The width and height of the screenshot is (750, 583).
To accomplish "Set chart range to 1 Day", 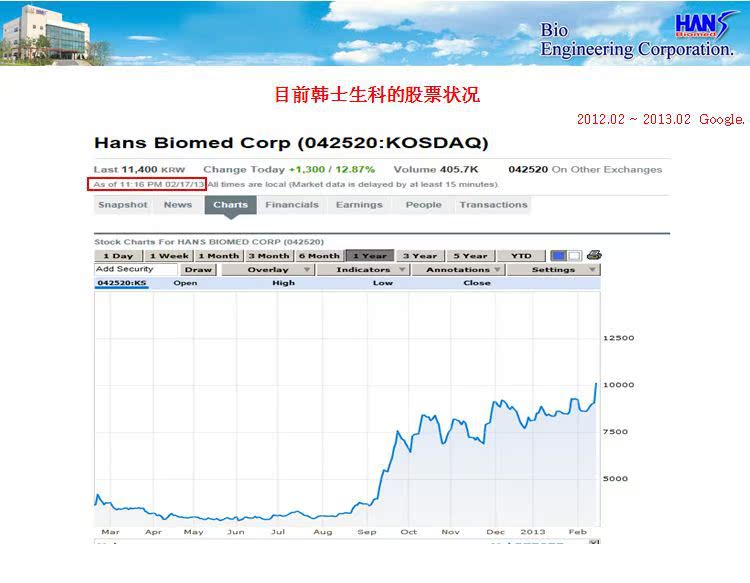I will (119, 256).
